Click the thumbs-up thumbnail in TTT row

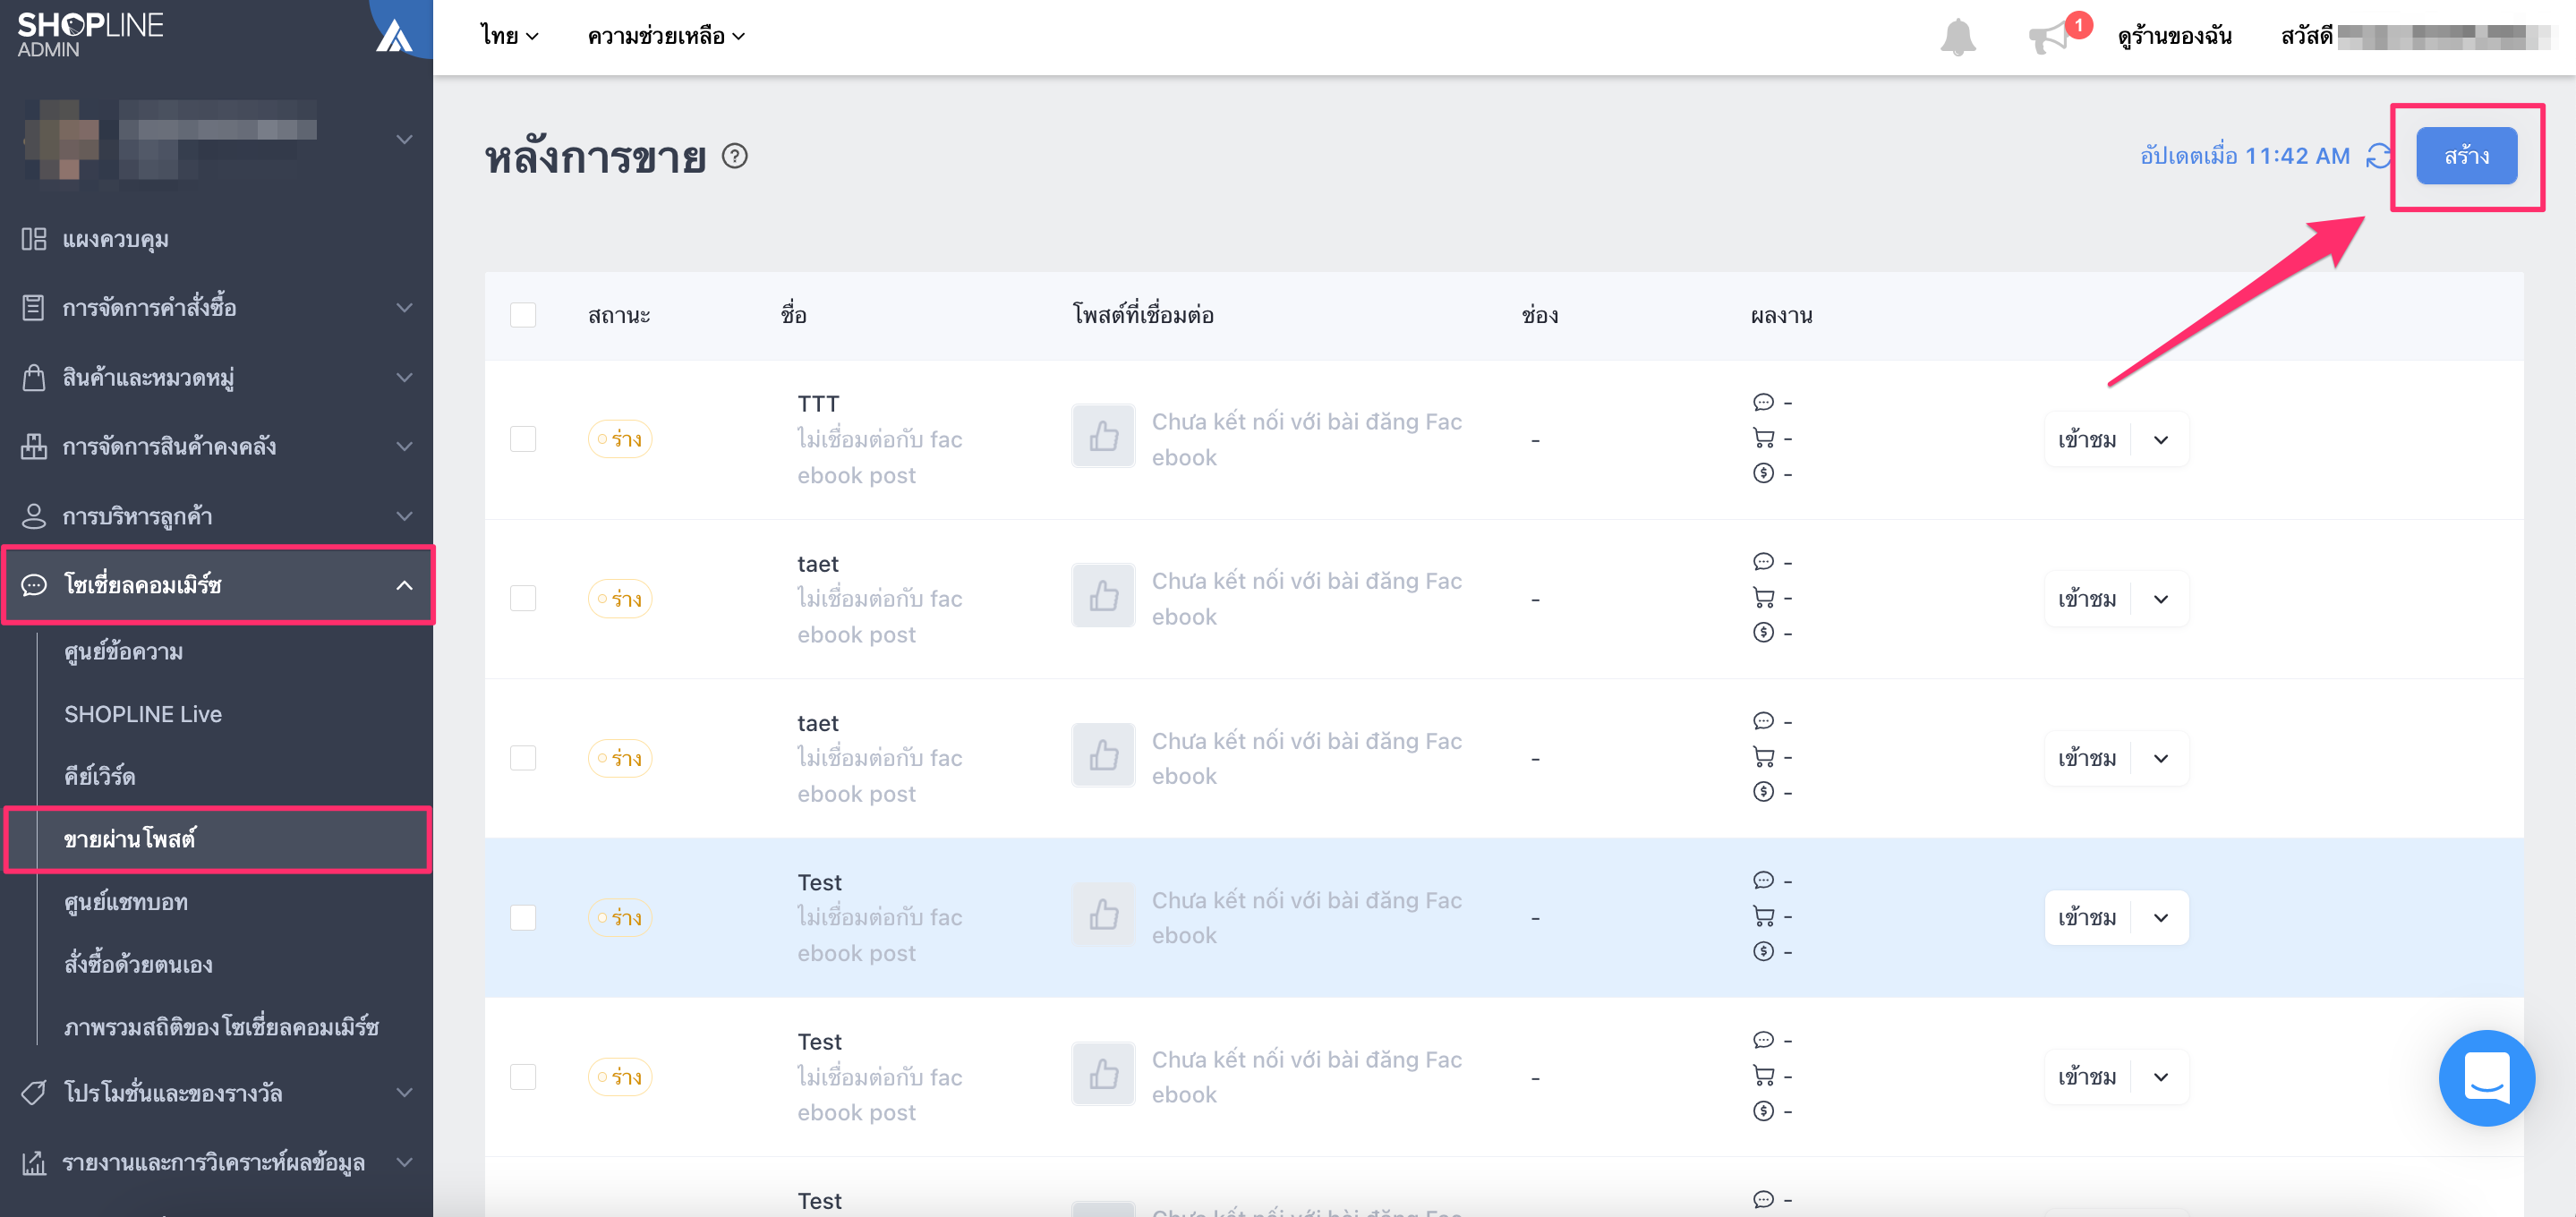click(1103, 436)
